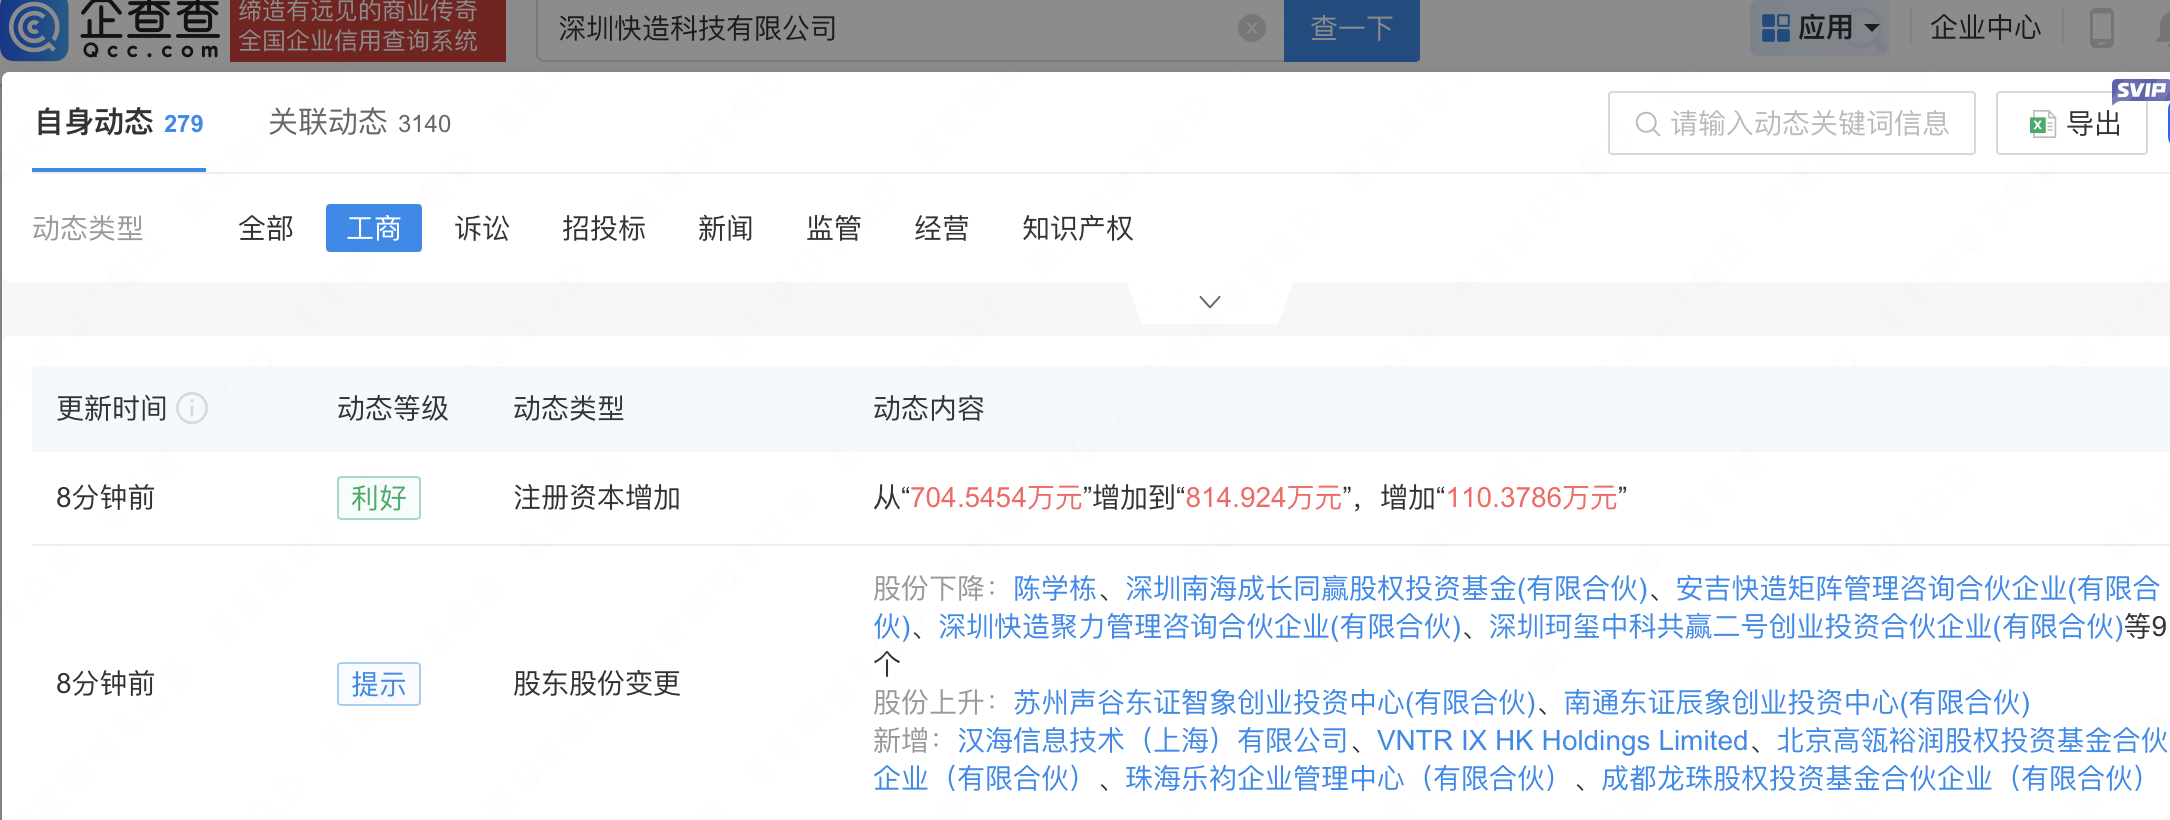Expand the filter panel chevron
Image resolution: width=2170 pixels, height=820 pixels.
[x=1209, y=302]
